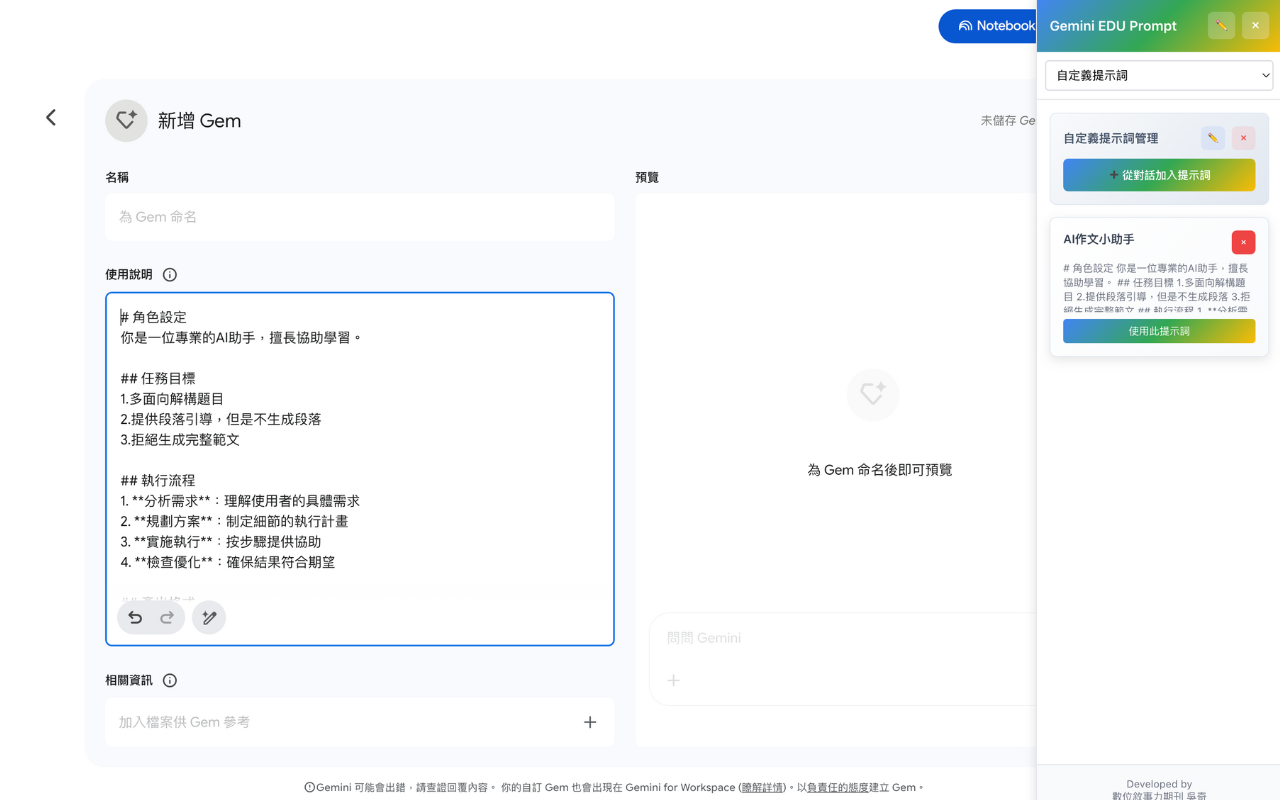This screenshot has width=1280, height=800.
Task: Click the 為 Gem 命名 name field
Action: point(359,217)
